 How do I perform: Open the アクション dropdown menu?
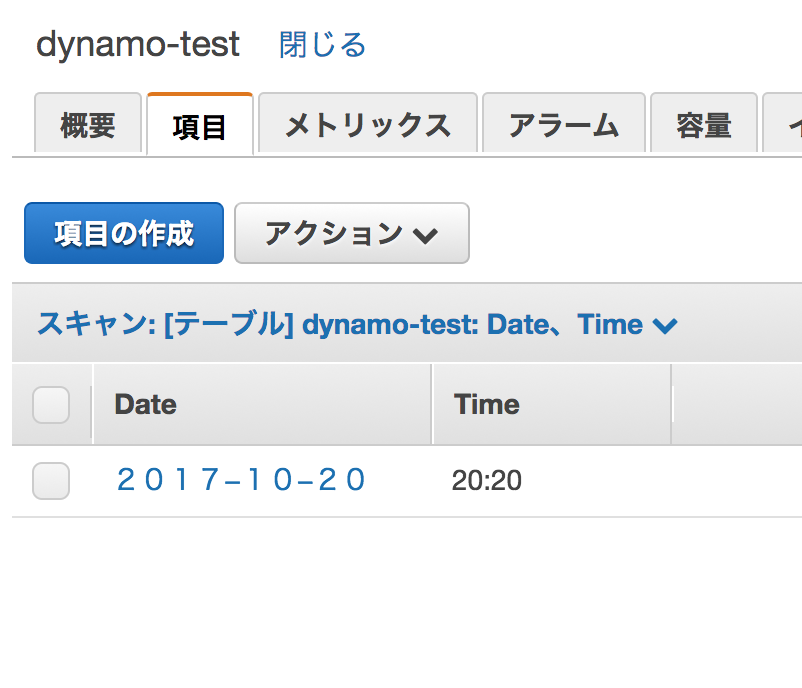(x=352, y=233)
